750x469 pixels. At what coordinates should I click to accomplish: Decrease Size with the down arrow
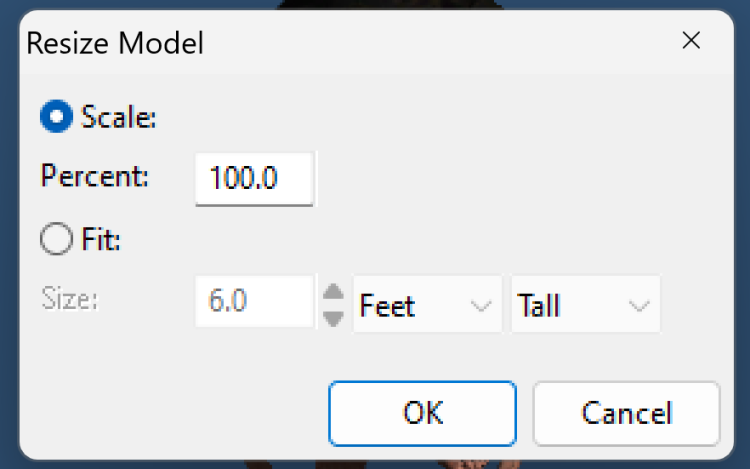tap(334, 318)
